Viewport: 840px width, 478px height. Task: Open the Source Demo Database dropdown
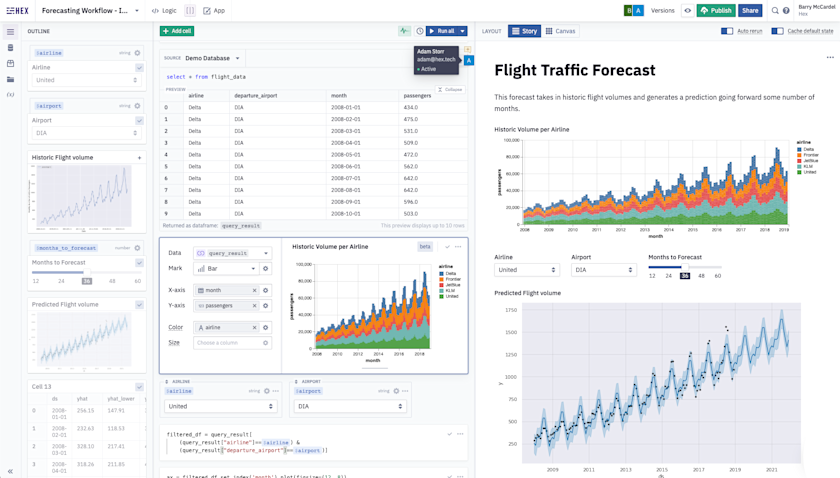tap(213, 58)
